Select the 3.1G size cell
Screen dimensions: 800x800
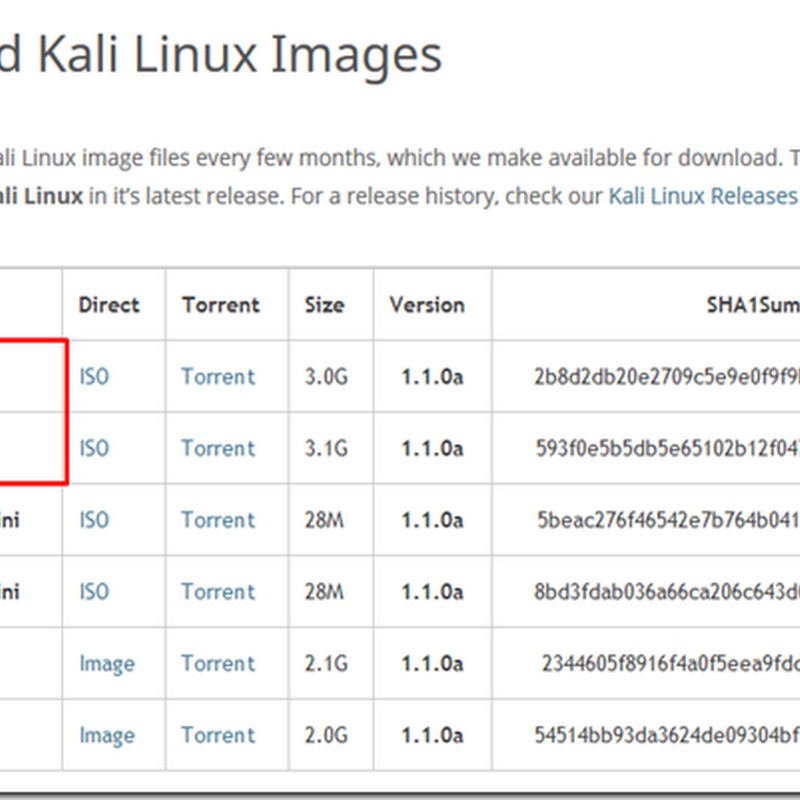click(x=326, y=448)
